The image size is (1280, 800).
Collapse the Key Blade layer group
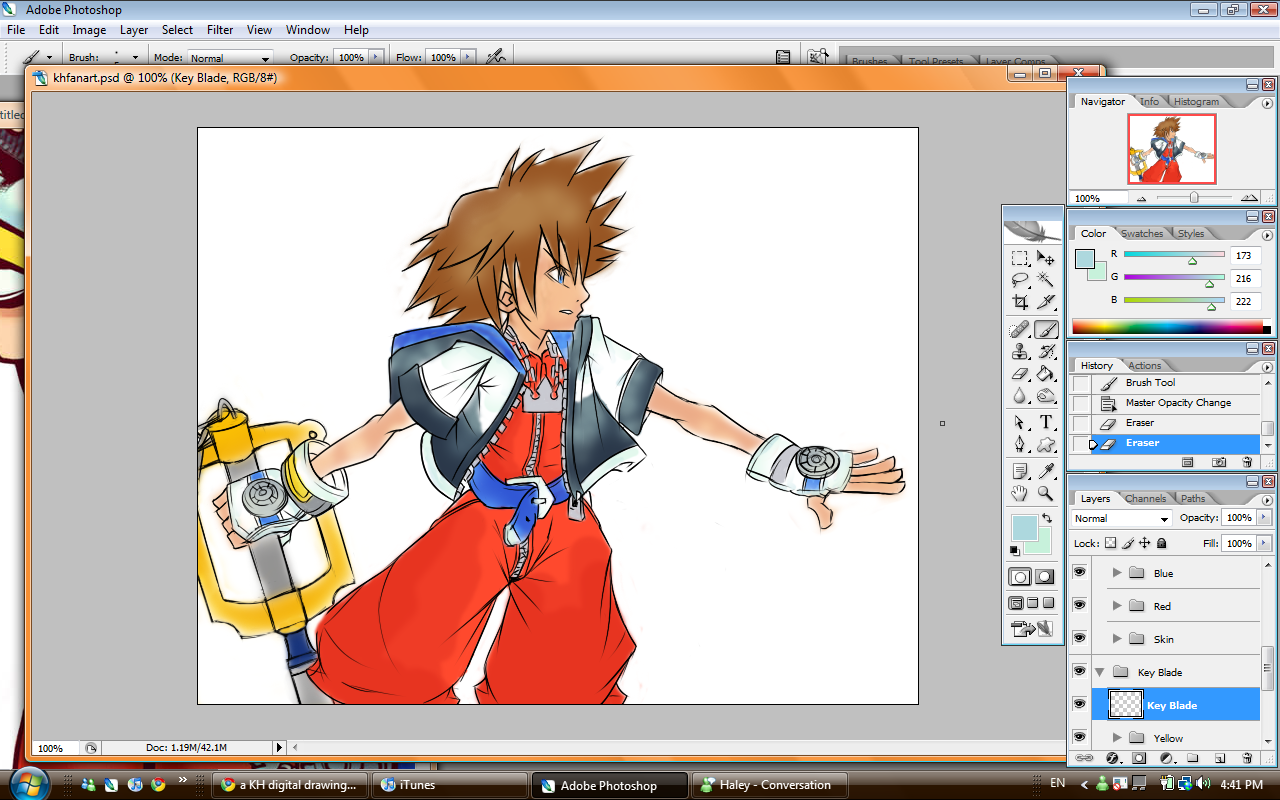[1100, 672]
